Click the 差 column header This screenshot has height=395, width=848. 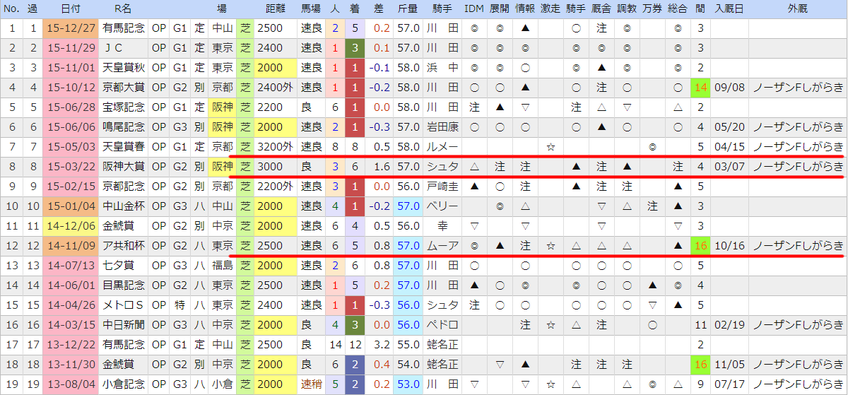point(378,9)
